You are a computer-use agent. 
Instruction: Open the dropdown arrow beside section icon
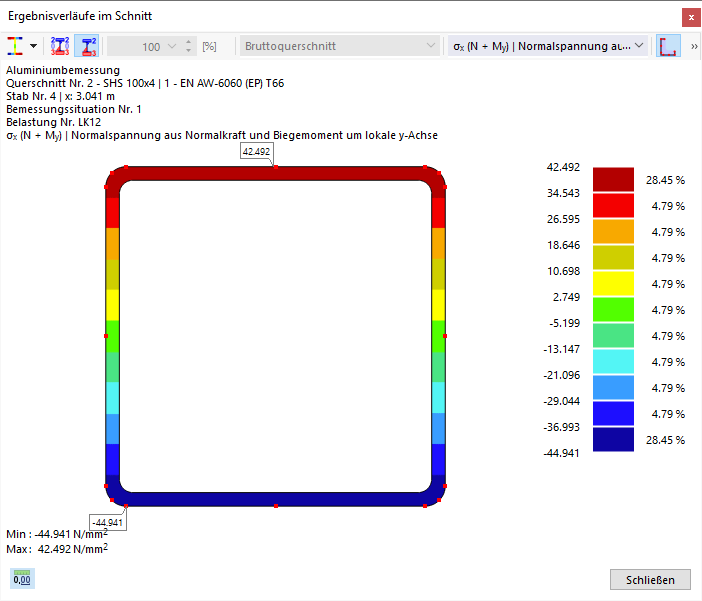pyautogui.click(x=34, y=46)
